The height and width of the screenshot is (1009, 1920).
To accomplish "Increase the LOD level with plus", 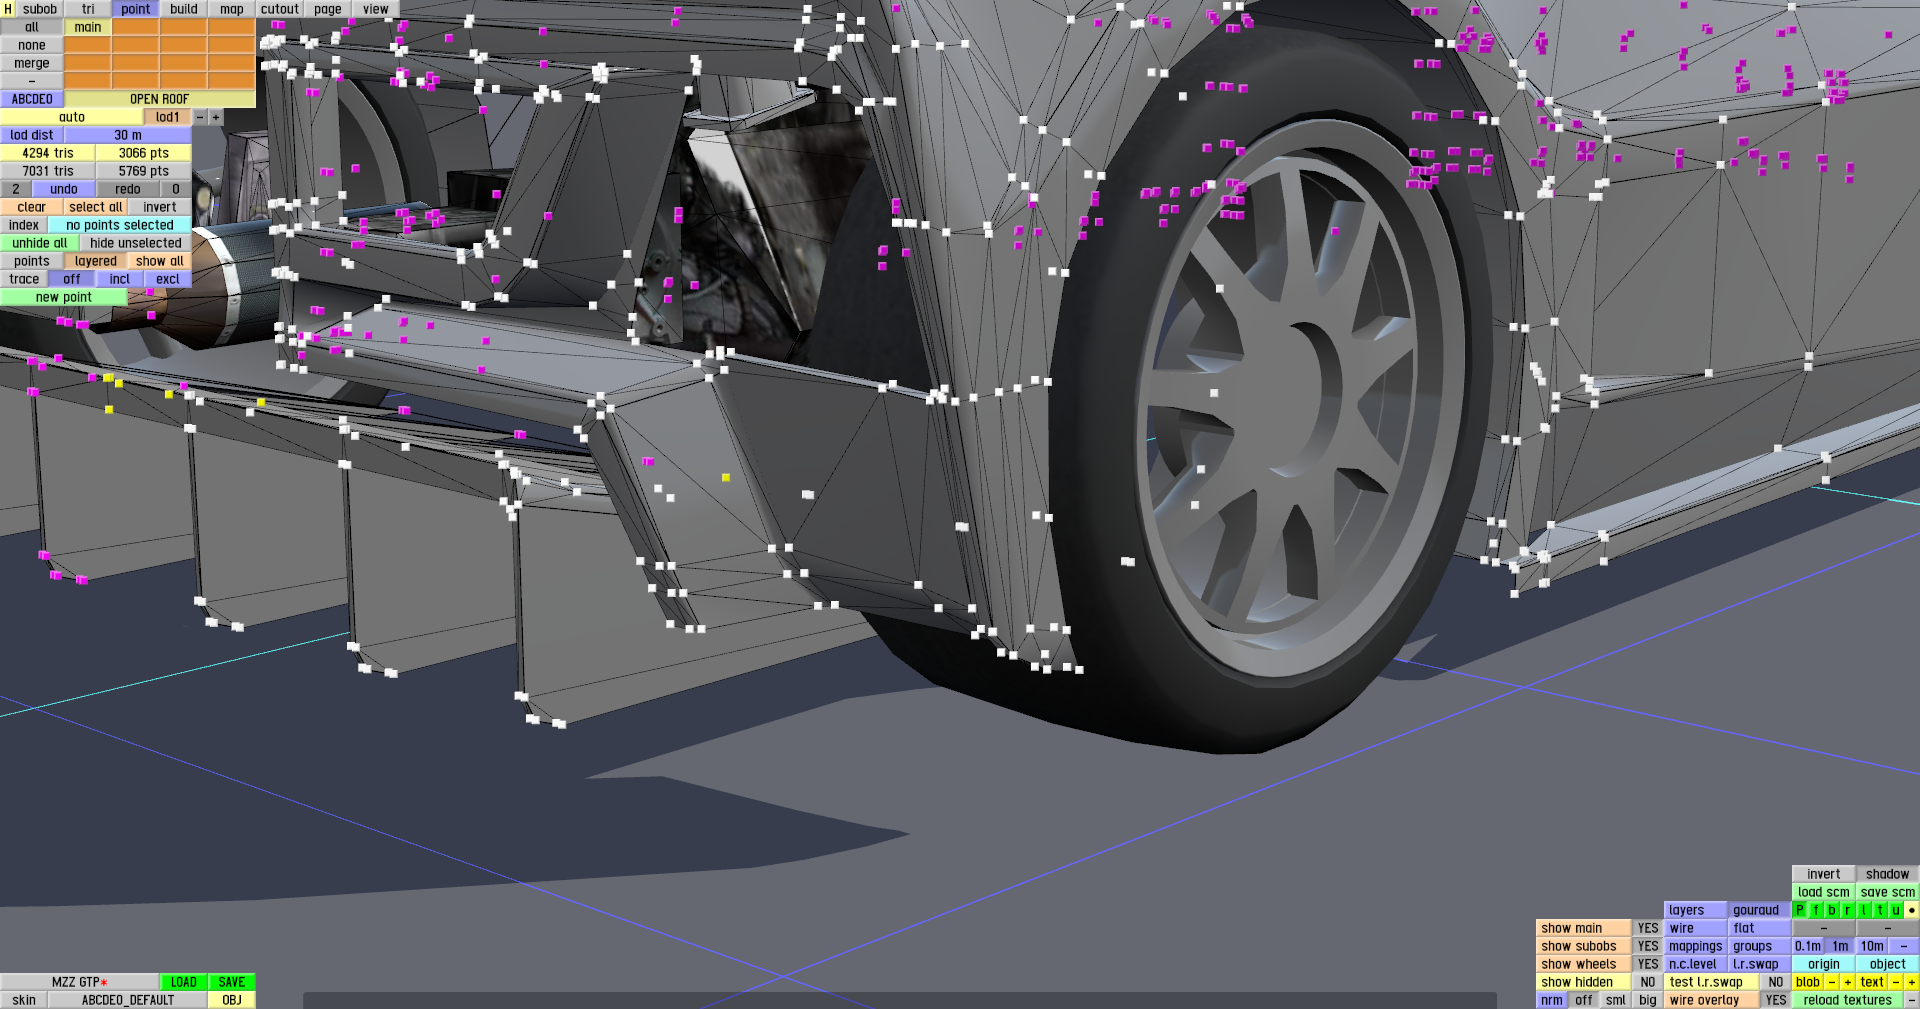I will tap(216, 117).
